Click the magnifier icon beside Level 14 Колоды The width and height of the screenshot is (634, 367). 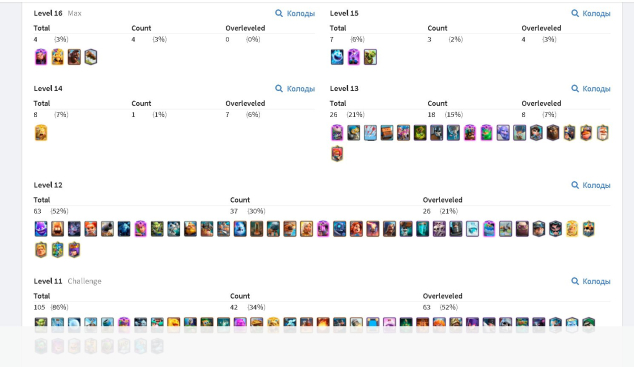pos(279,88)
